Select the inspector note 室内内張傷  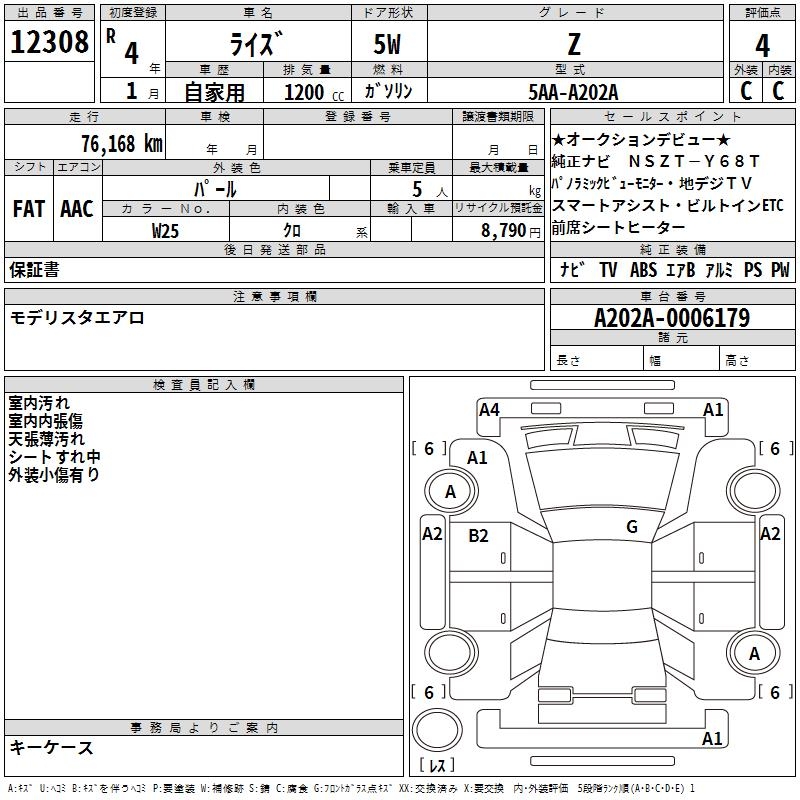[x=45, y=420]
